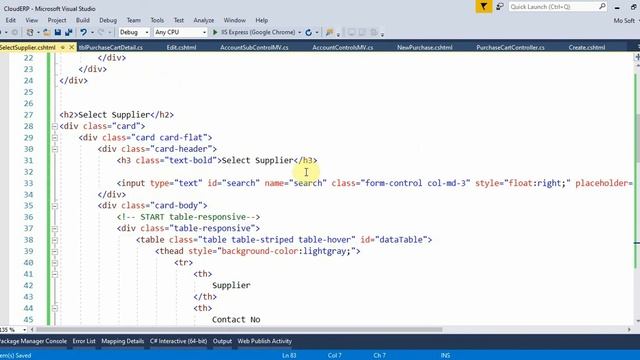
Task: Click the Open File toolbar icon
Action: coord(47,32)
